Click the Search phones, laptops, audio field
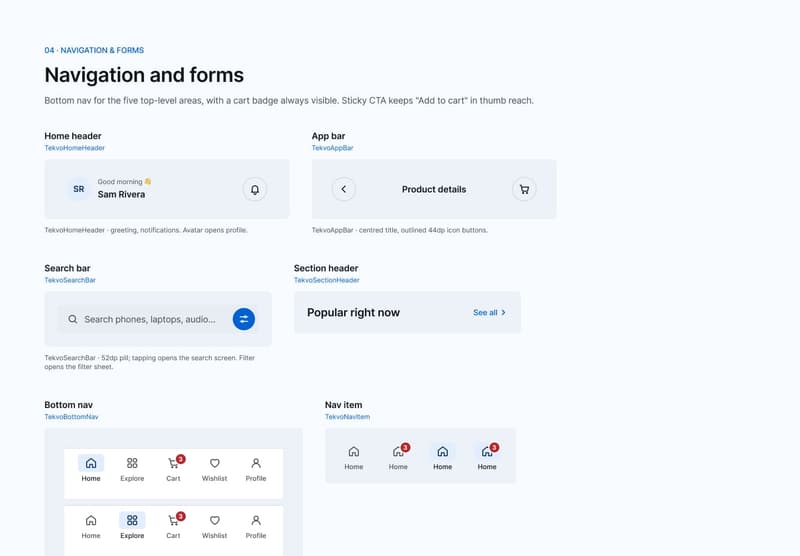This screenshot has width=800, height=556. coord(158,319)
